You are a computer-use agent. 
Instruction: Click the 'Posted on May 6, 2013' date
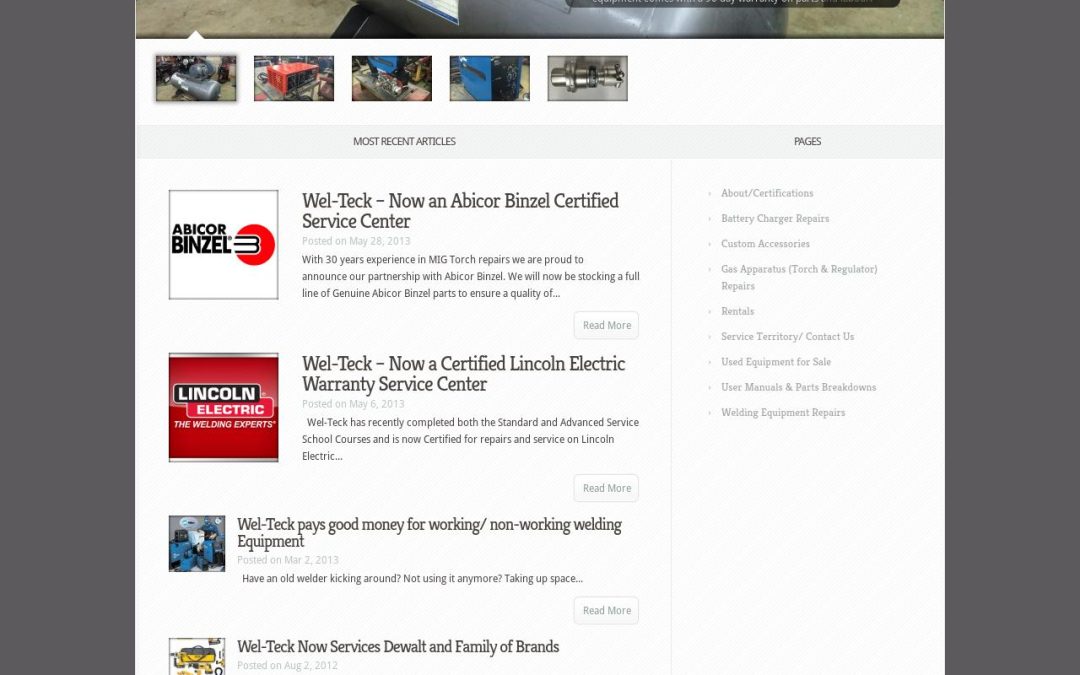click(353, 404)
